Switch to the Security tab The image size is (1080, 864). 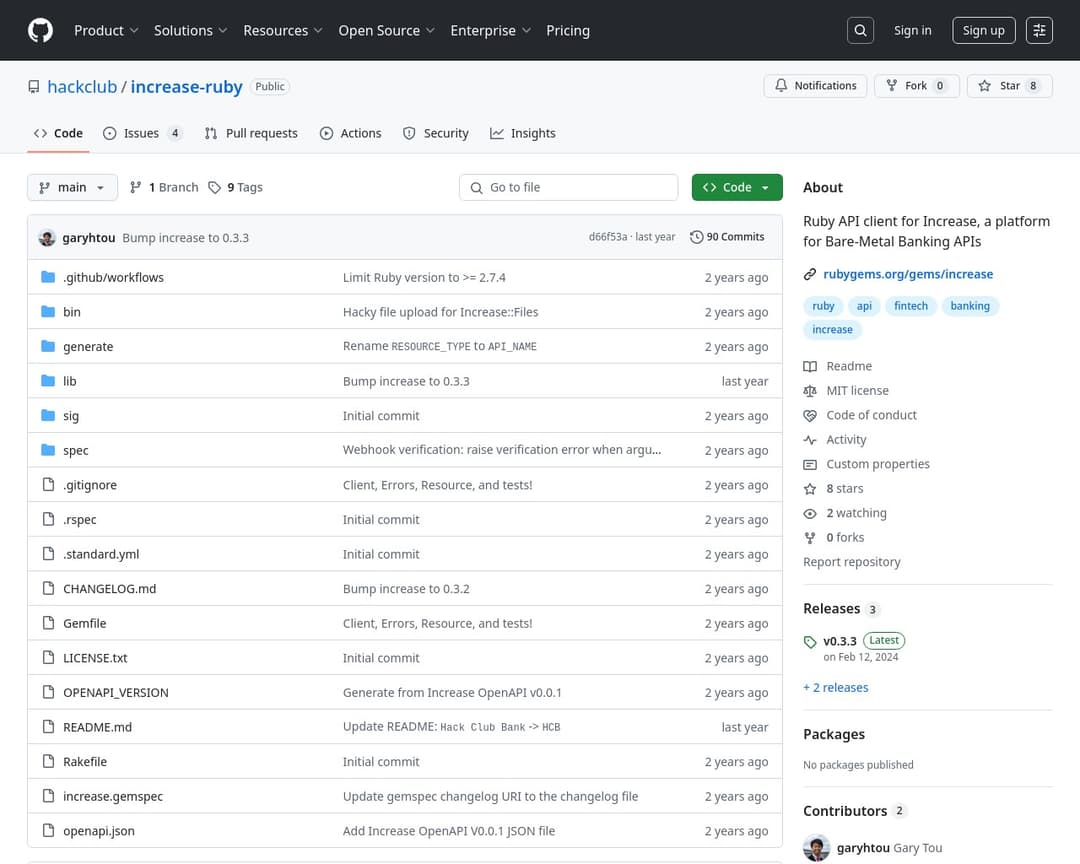pyautogui.click(x=436, y=134)
